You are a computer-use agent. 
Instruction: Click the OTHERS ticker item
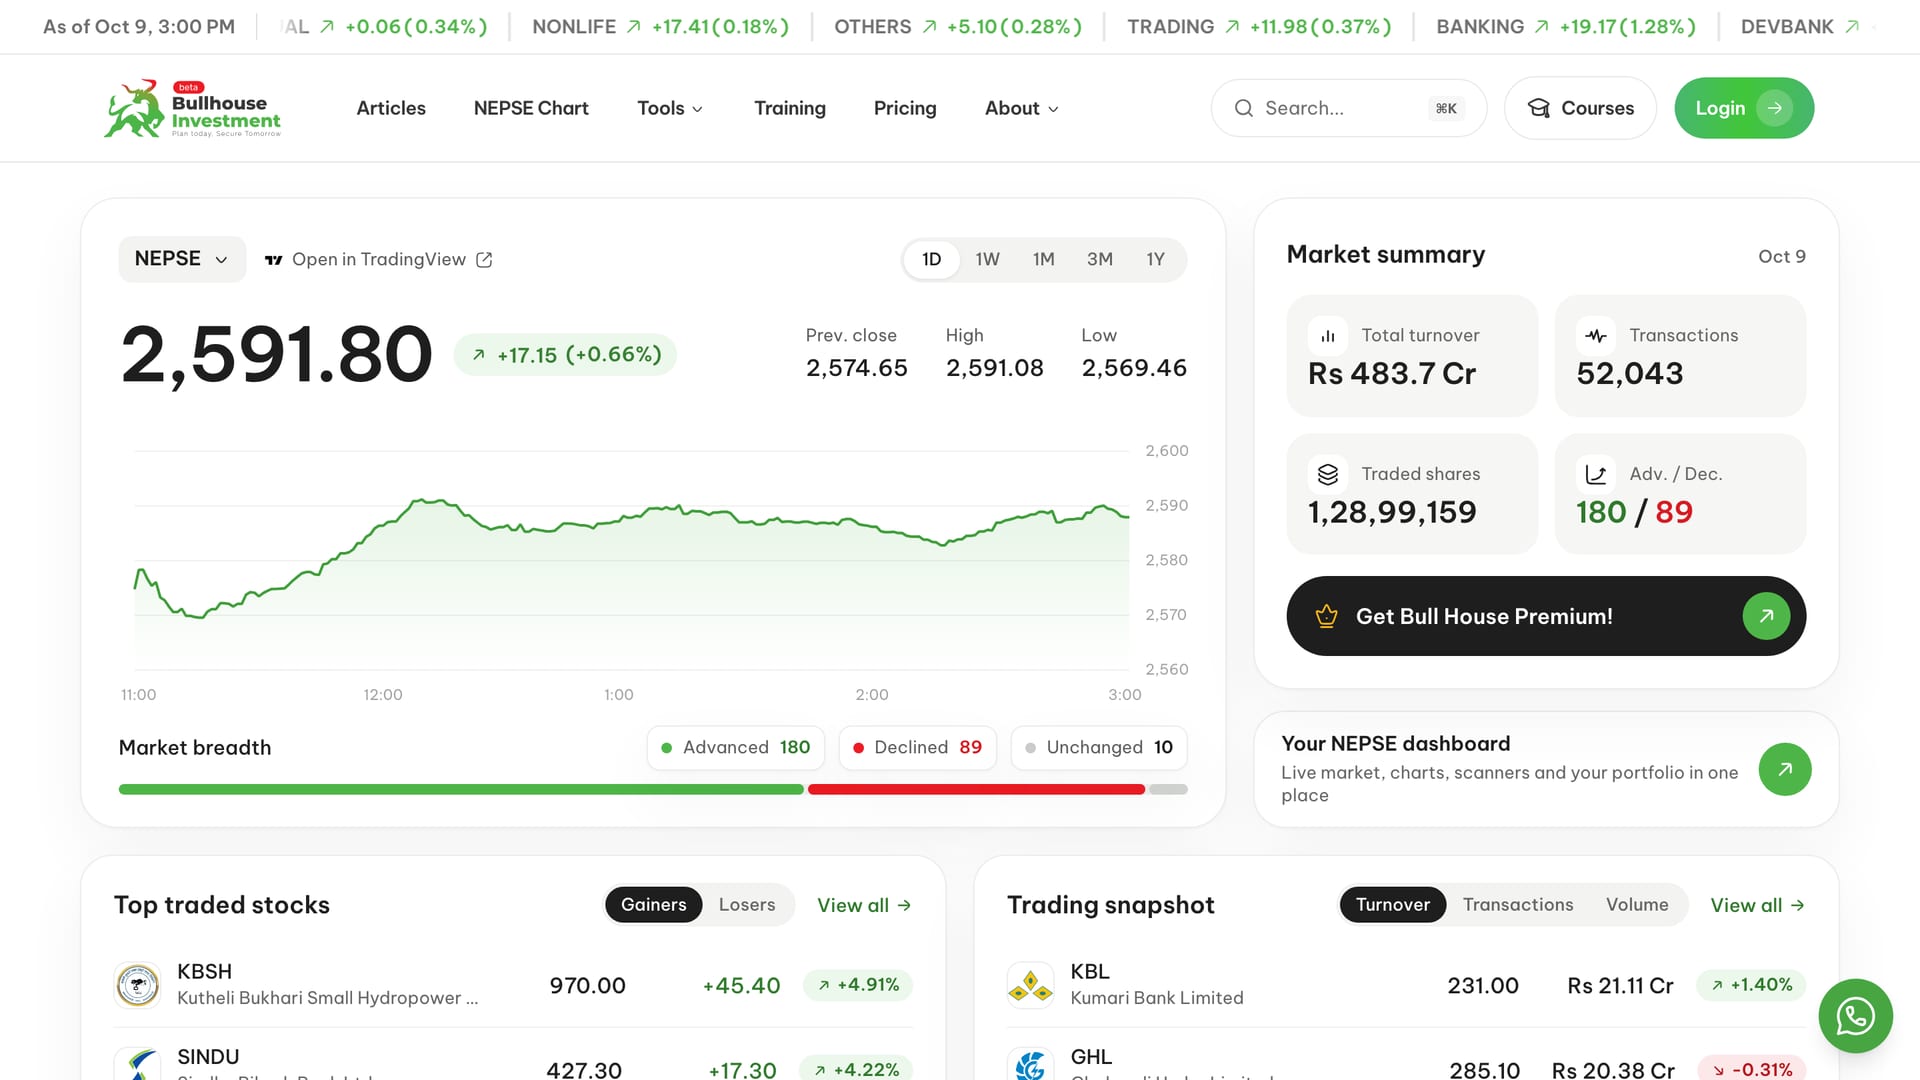click(x=958, y=27)
